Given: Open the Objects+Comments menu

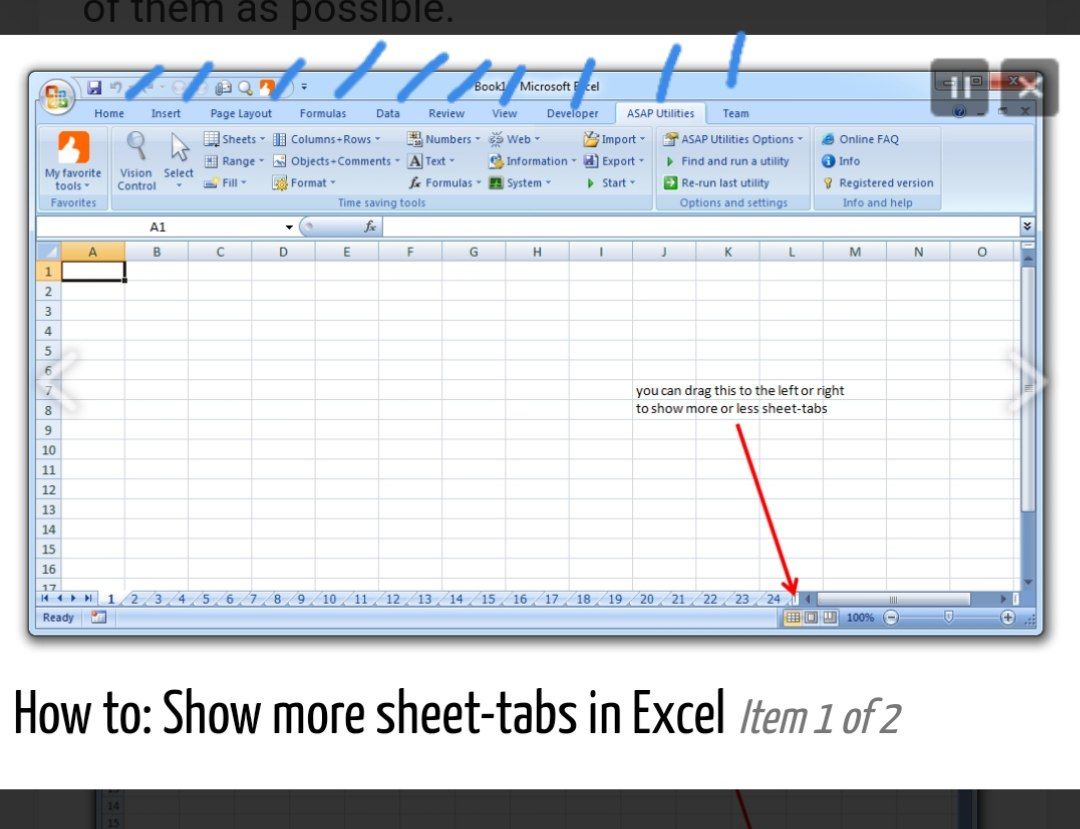Looking at the screenshot, I should pos(336,161).
